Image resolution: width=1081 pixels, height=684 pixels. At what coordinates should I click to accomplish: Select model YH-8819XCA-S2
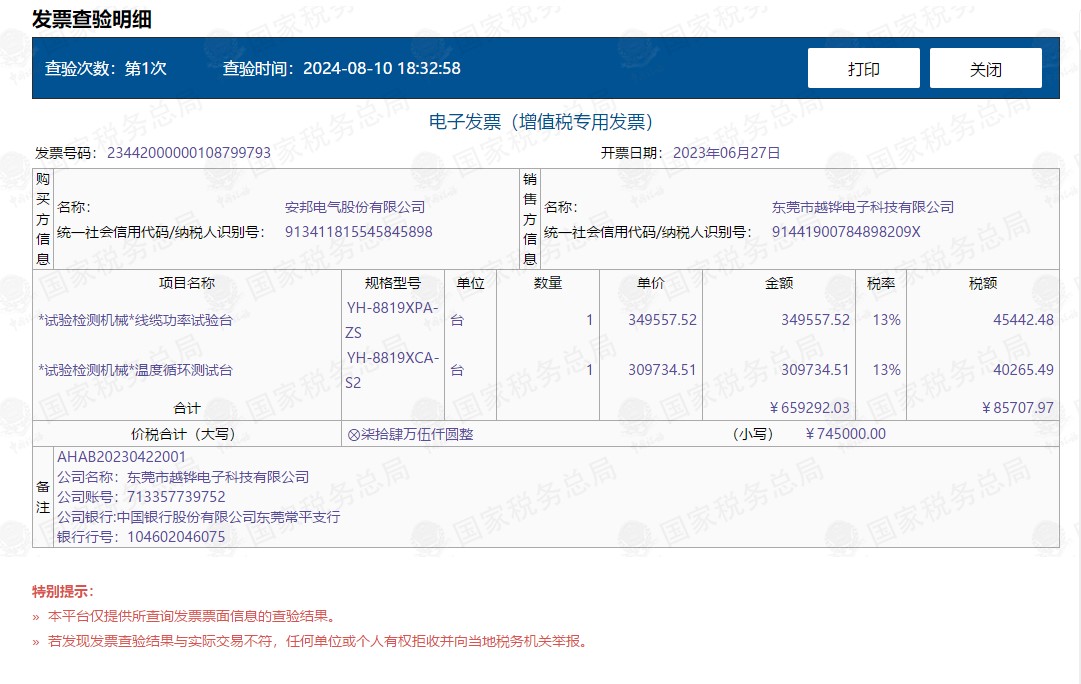tap(392, 370)
